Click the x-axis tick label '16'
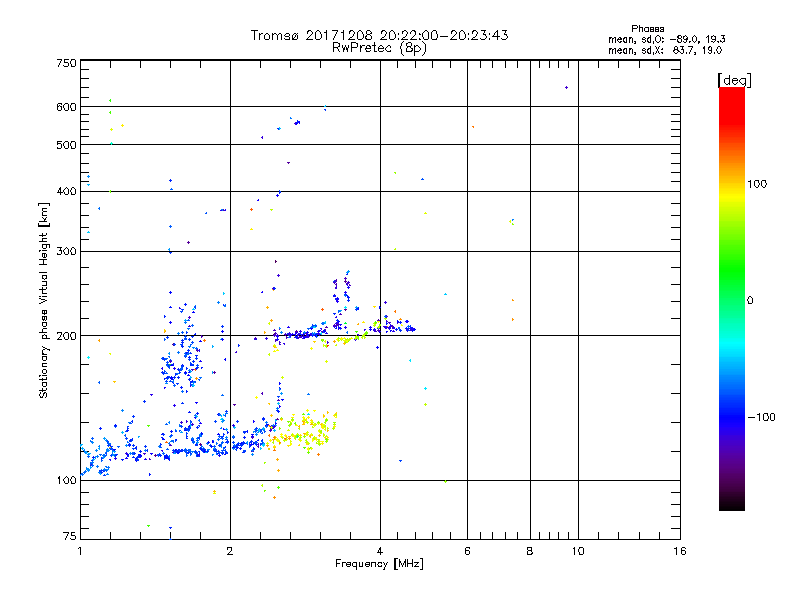The width and height of the screenshot is (800, 600). [680, 551]
